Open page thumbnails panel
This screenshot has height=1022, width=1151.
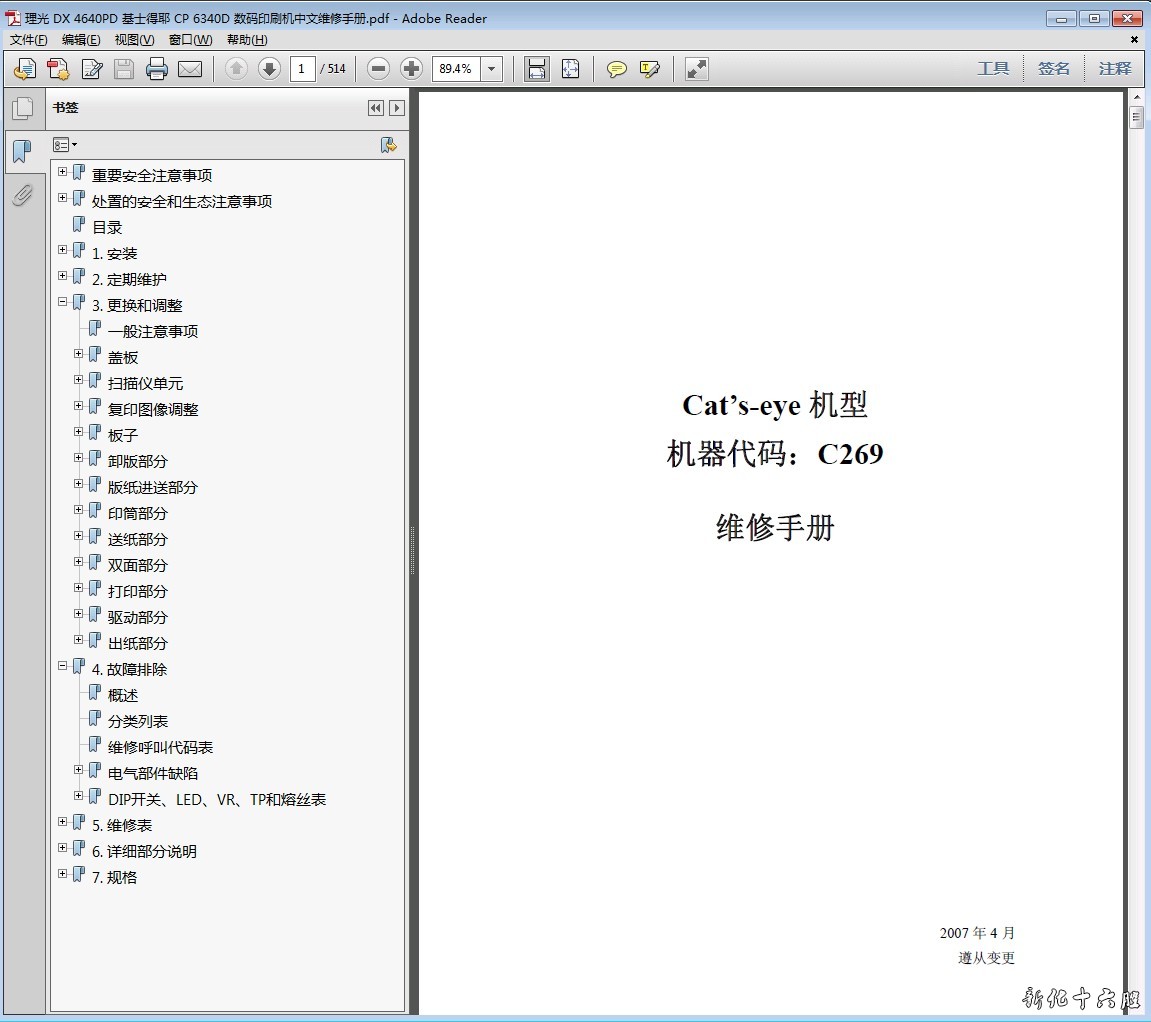(22, 109)
